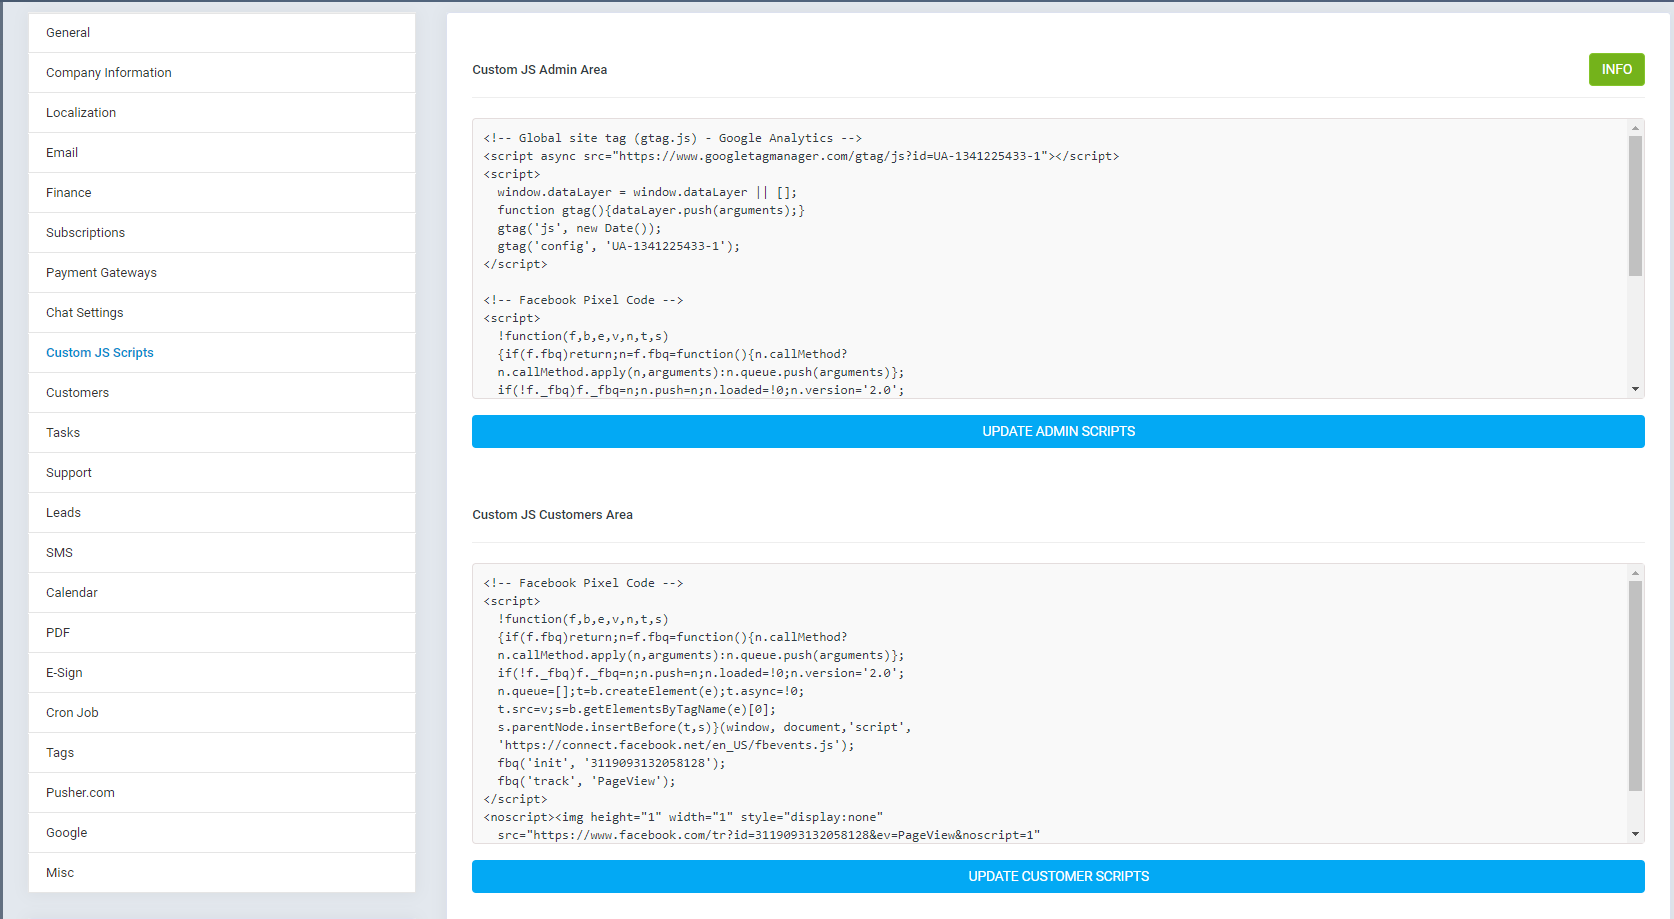
Task: Select Payment Gateways in sidebar
Action: pos(221,273)
